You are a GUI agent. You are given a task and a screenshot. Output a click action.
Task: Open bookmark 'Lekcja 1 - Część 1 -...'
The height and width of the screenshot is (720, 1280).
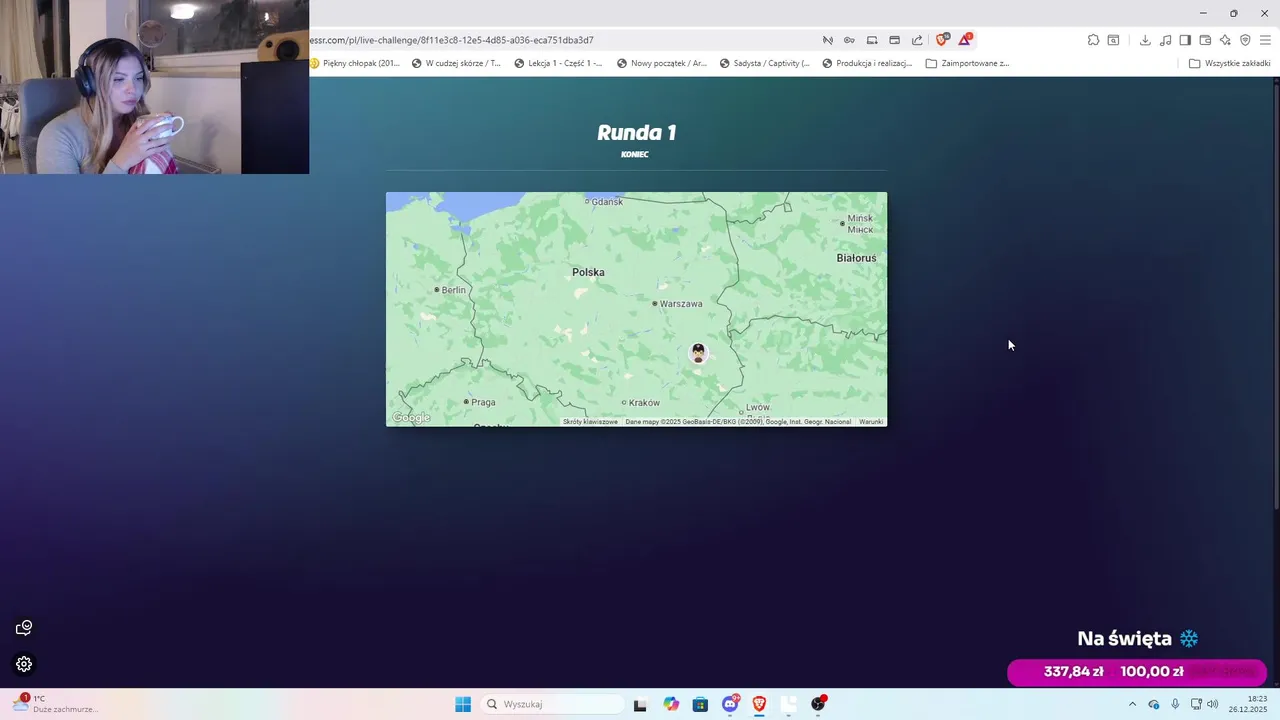pyautogui.click(x=559, y=63)
